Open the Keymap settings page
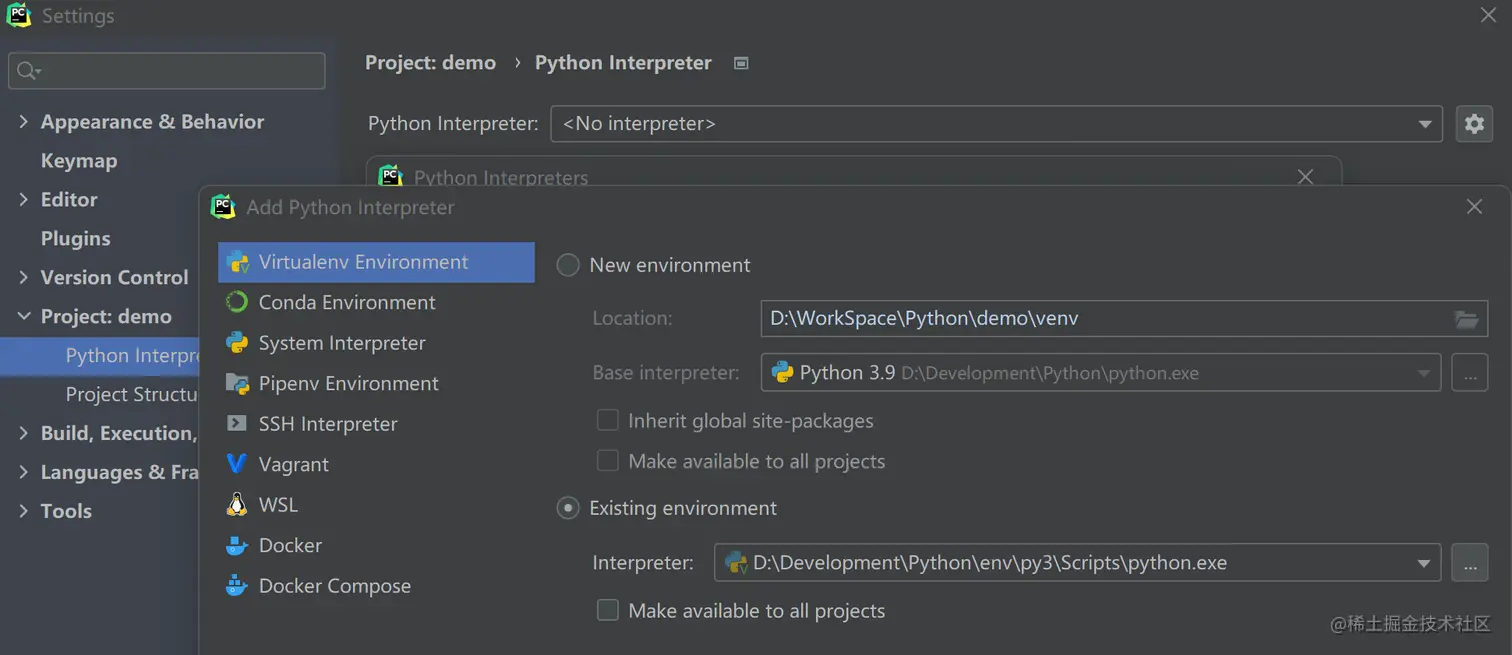The width and height of the screenshot is (1512, 655). click(x=78, y=161)
